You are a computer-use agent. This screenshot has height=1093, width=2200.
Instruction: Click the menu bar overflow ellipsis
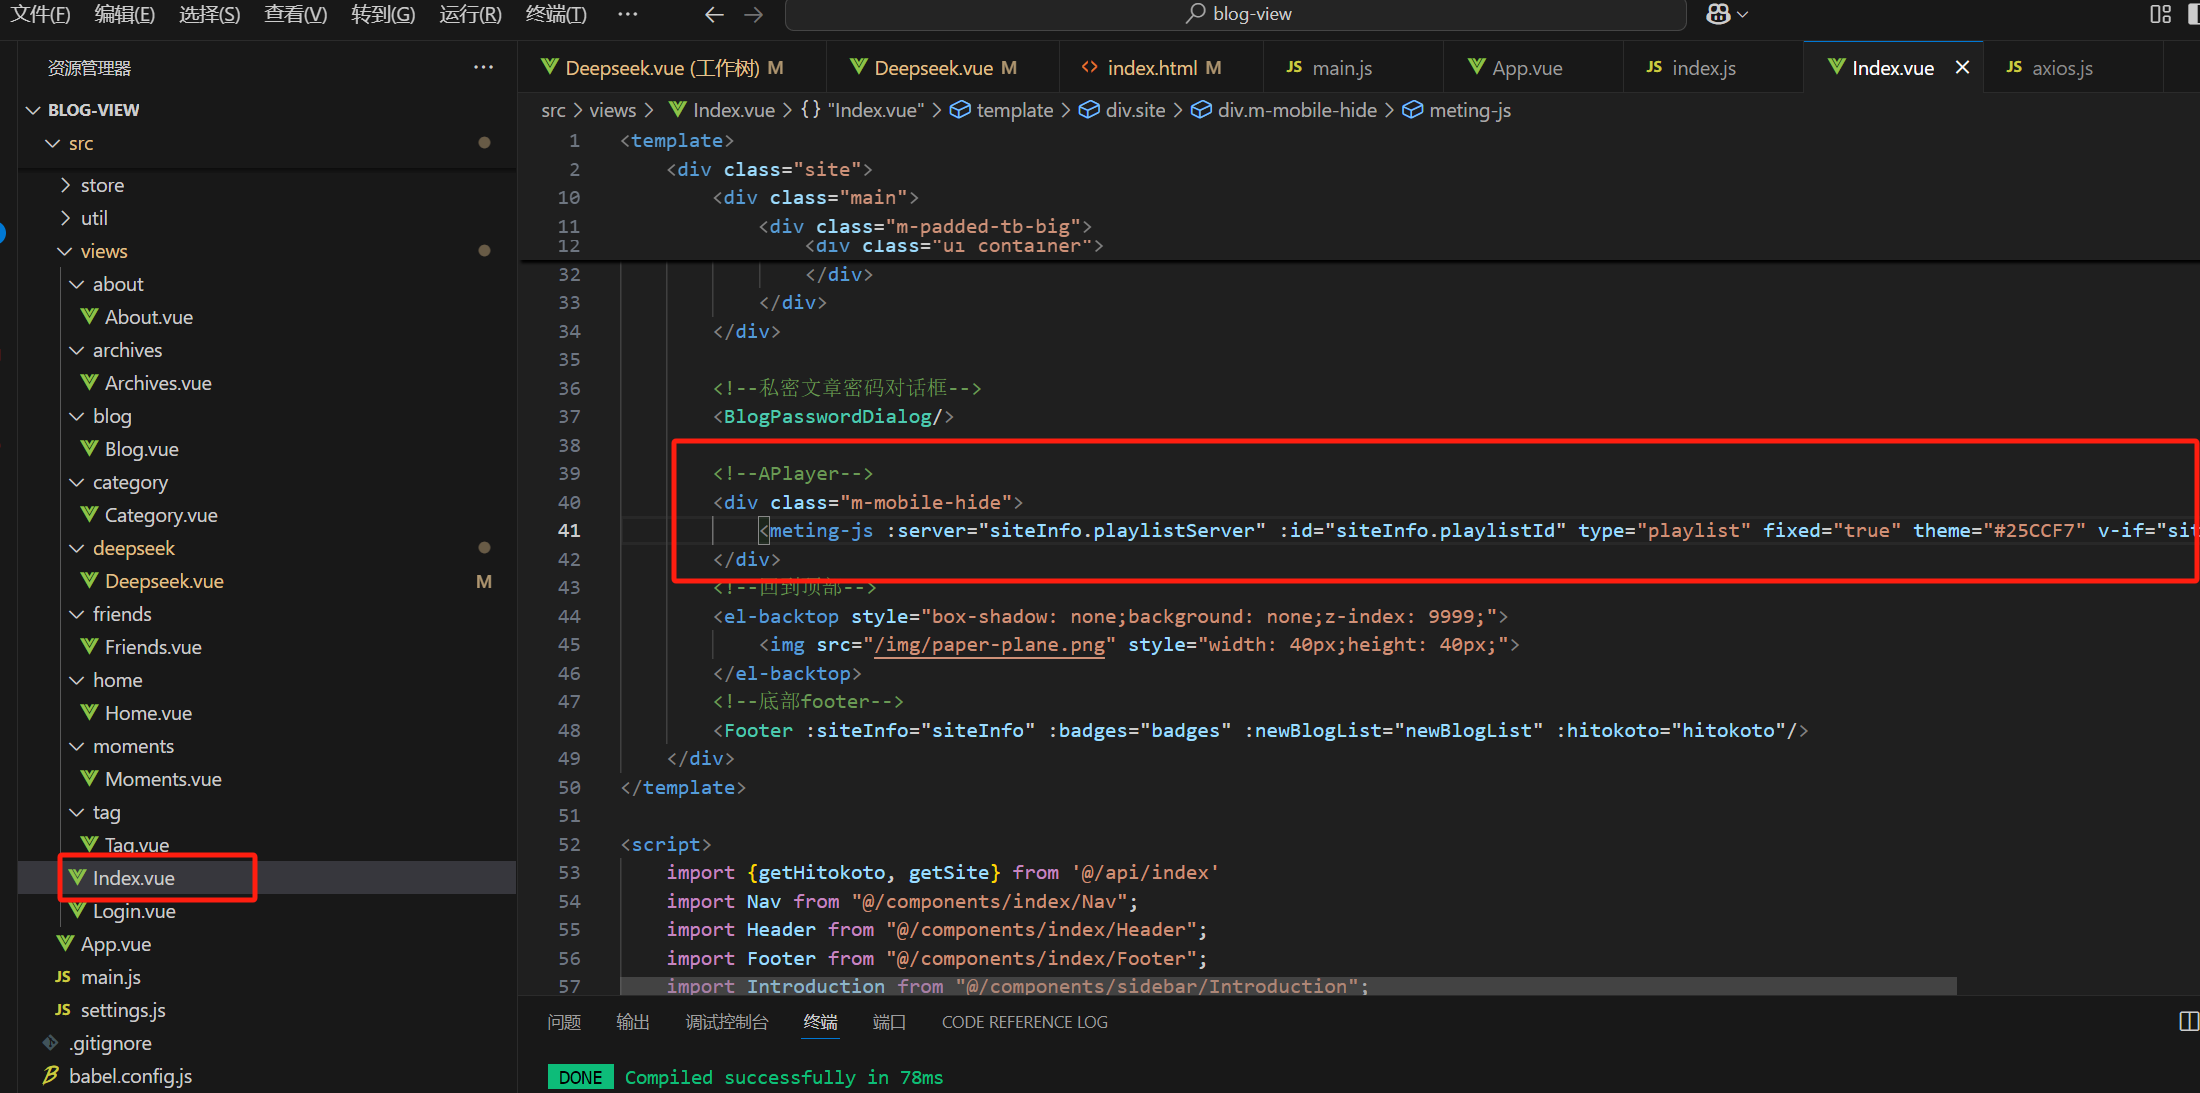[627, 14]
